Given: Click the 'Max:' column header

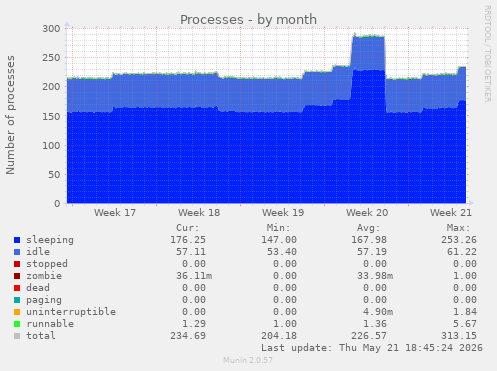Looking at the screenshot, I should pos(459,228).
